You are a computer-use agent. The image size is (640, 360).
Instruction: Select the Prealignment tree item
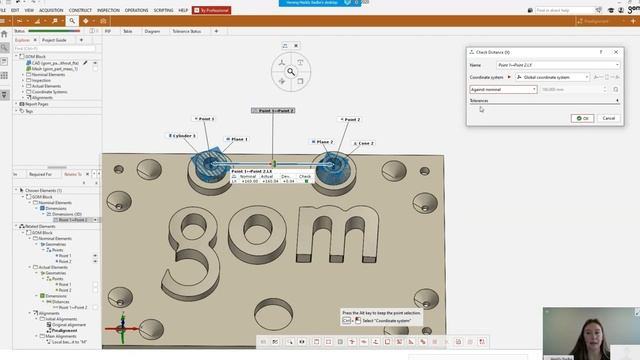(64, 331)
